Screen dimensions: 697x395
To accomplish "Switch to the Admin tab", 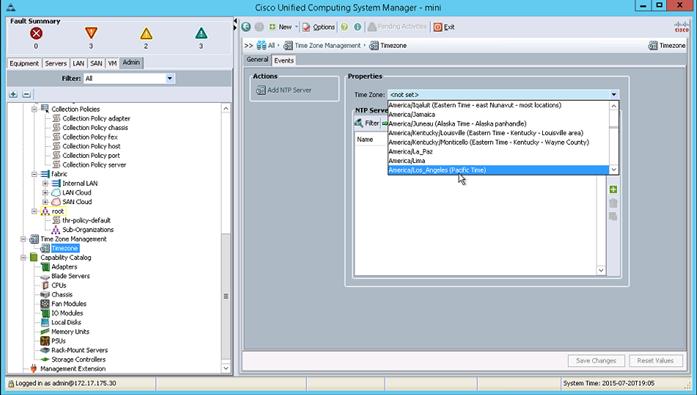I will point(131,63).
